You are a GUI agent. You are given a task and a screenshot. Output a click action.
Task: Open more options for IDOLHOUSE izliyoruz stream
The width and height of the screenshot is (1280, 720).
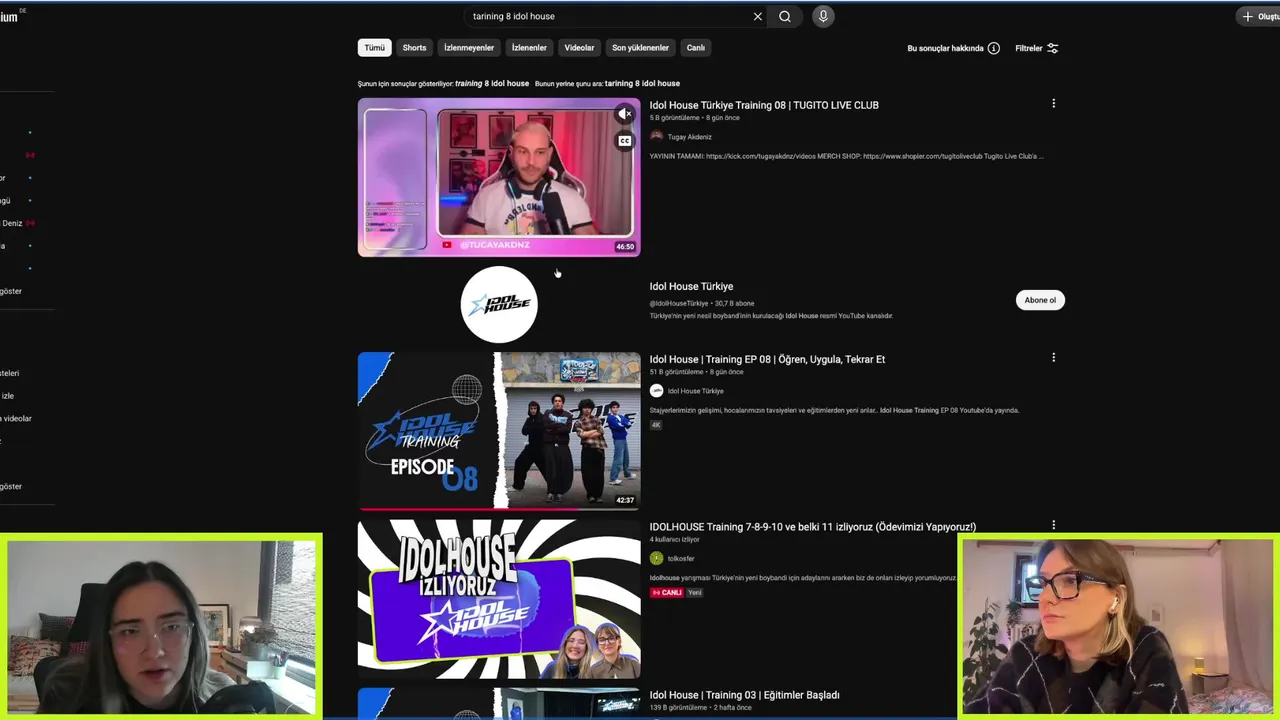coord(1053,525)
